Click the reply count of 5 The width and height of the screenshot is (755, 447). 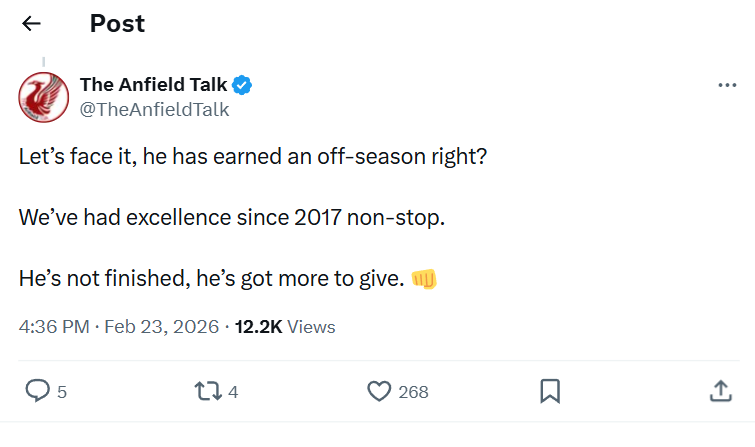[x=62, y=392]
